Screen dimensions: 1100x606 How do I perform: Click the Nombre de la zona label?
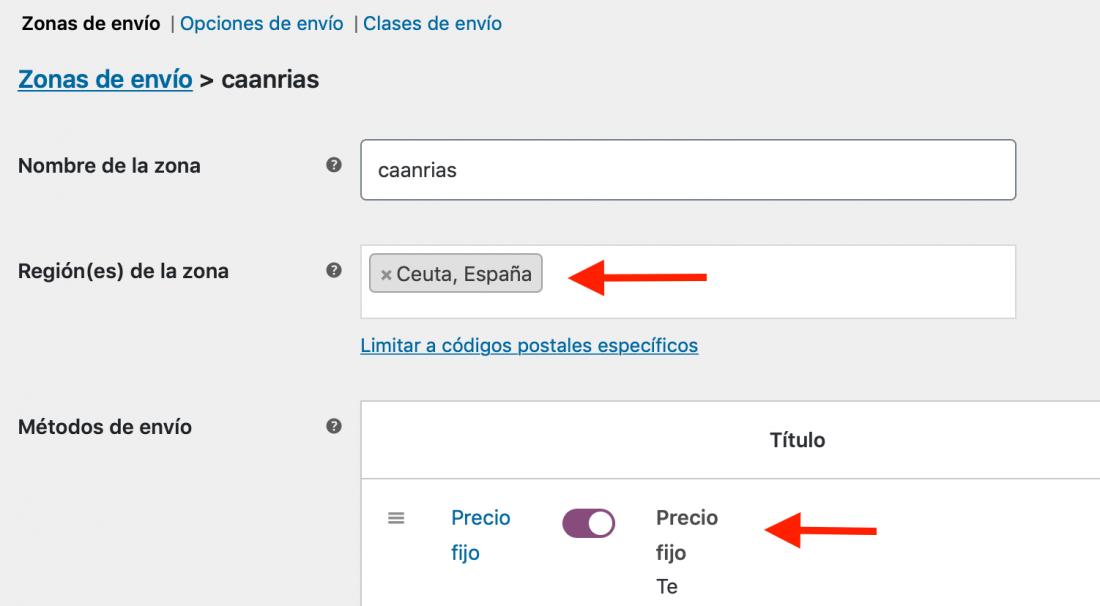click(x=109, y=166)
